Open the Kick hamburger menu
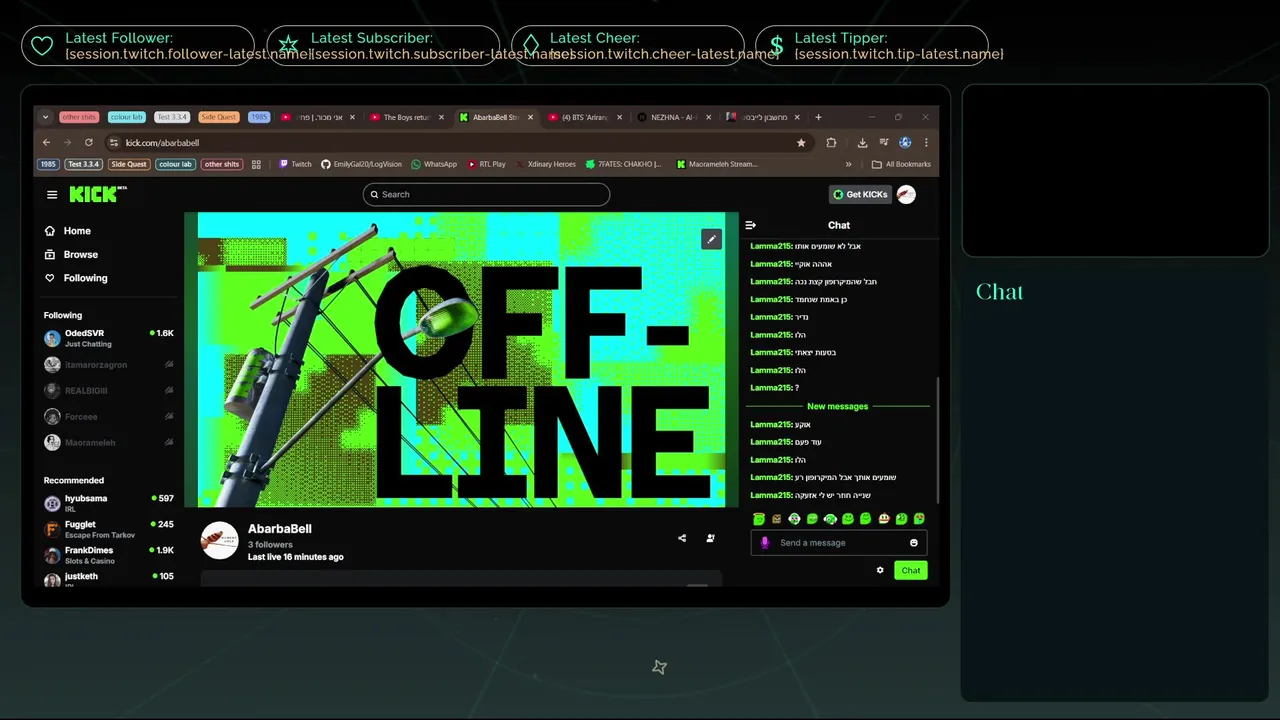The image size is (1280, 720). pyautogui.click(x=52, y=195)
